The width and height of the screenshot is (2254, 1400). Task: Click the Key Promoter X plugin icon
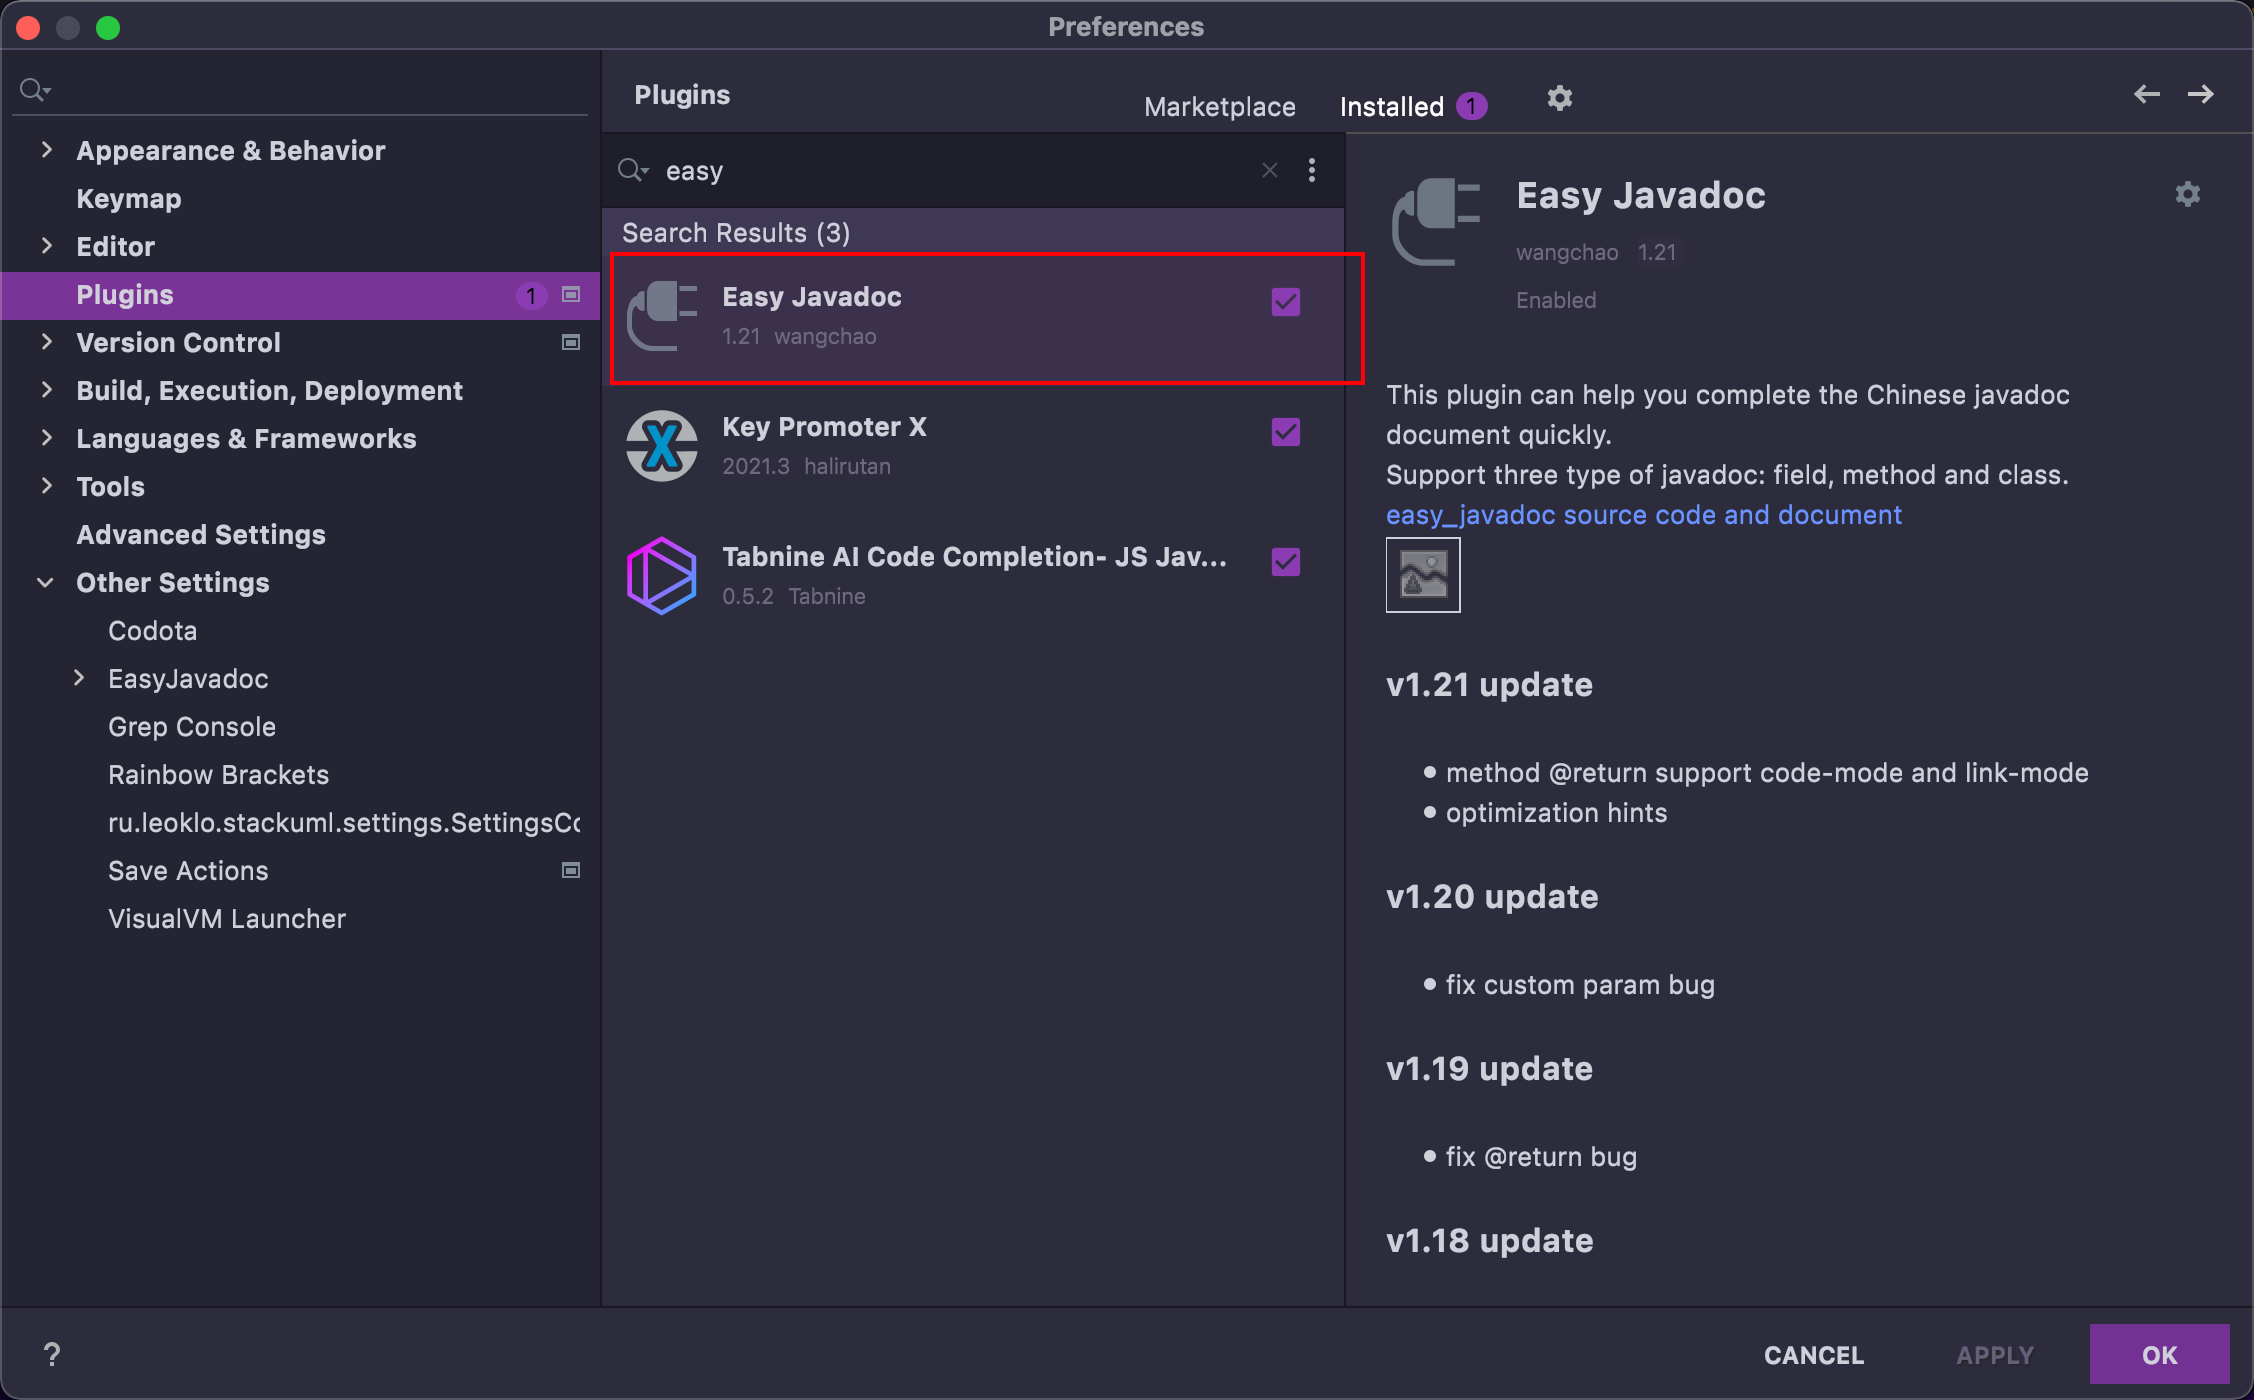tap(661, 446)
